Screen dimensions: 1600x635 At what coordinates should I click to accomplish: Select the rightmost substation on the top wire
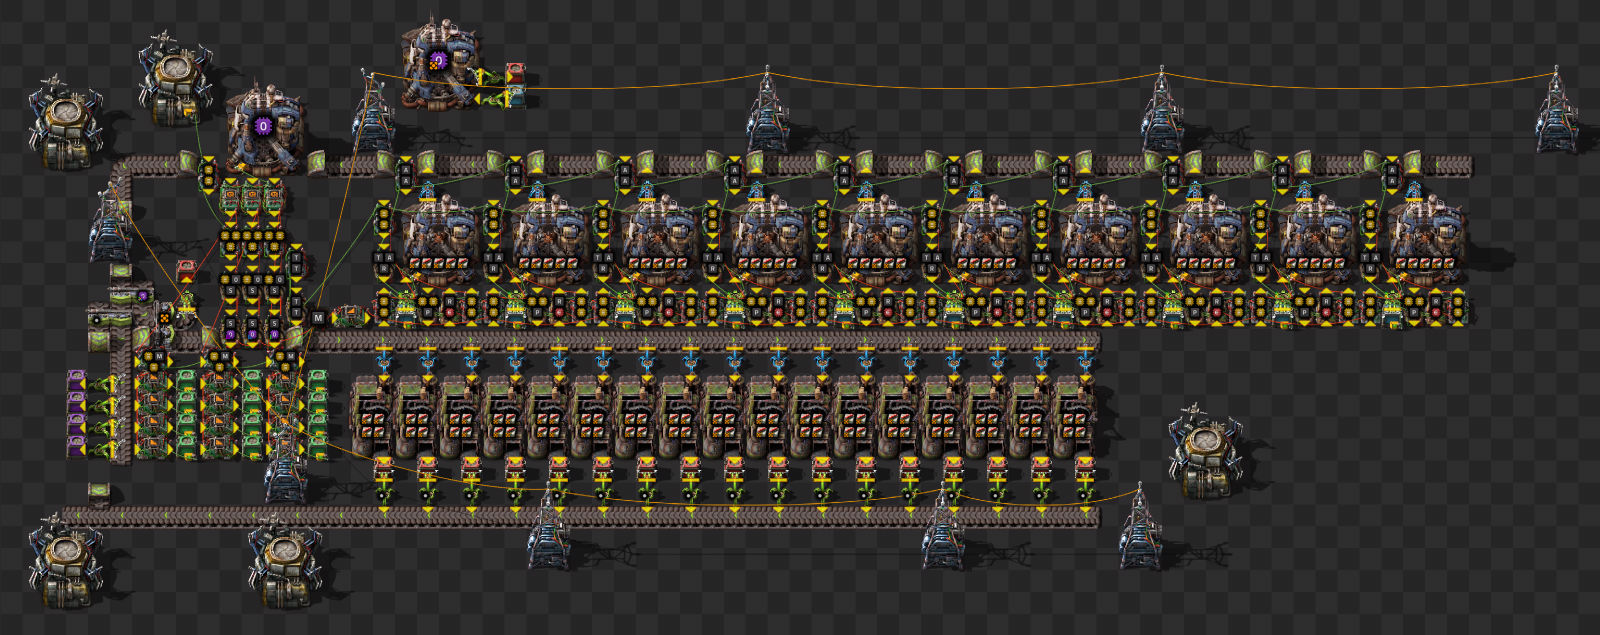(1556, 112)
